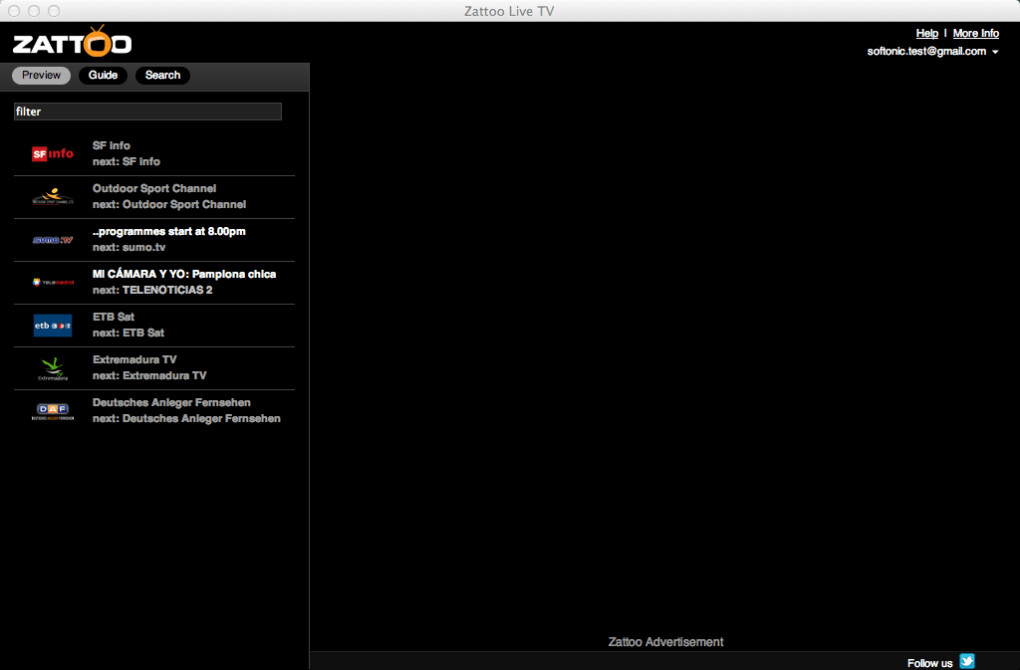
Task: Click 'next: Deutsches Anleger Fernsehen' text
Action: 187,419
